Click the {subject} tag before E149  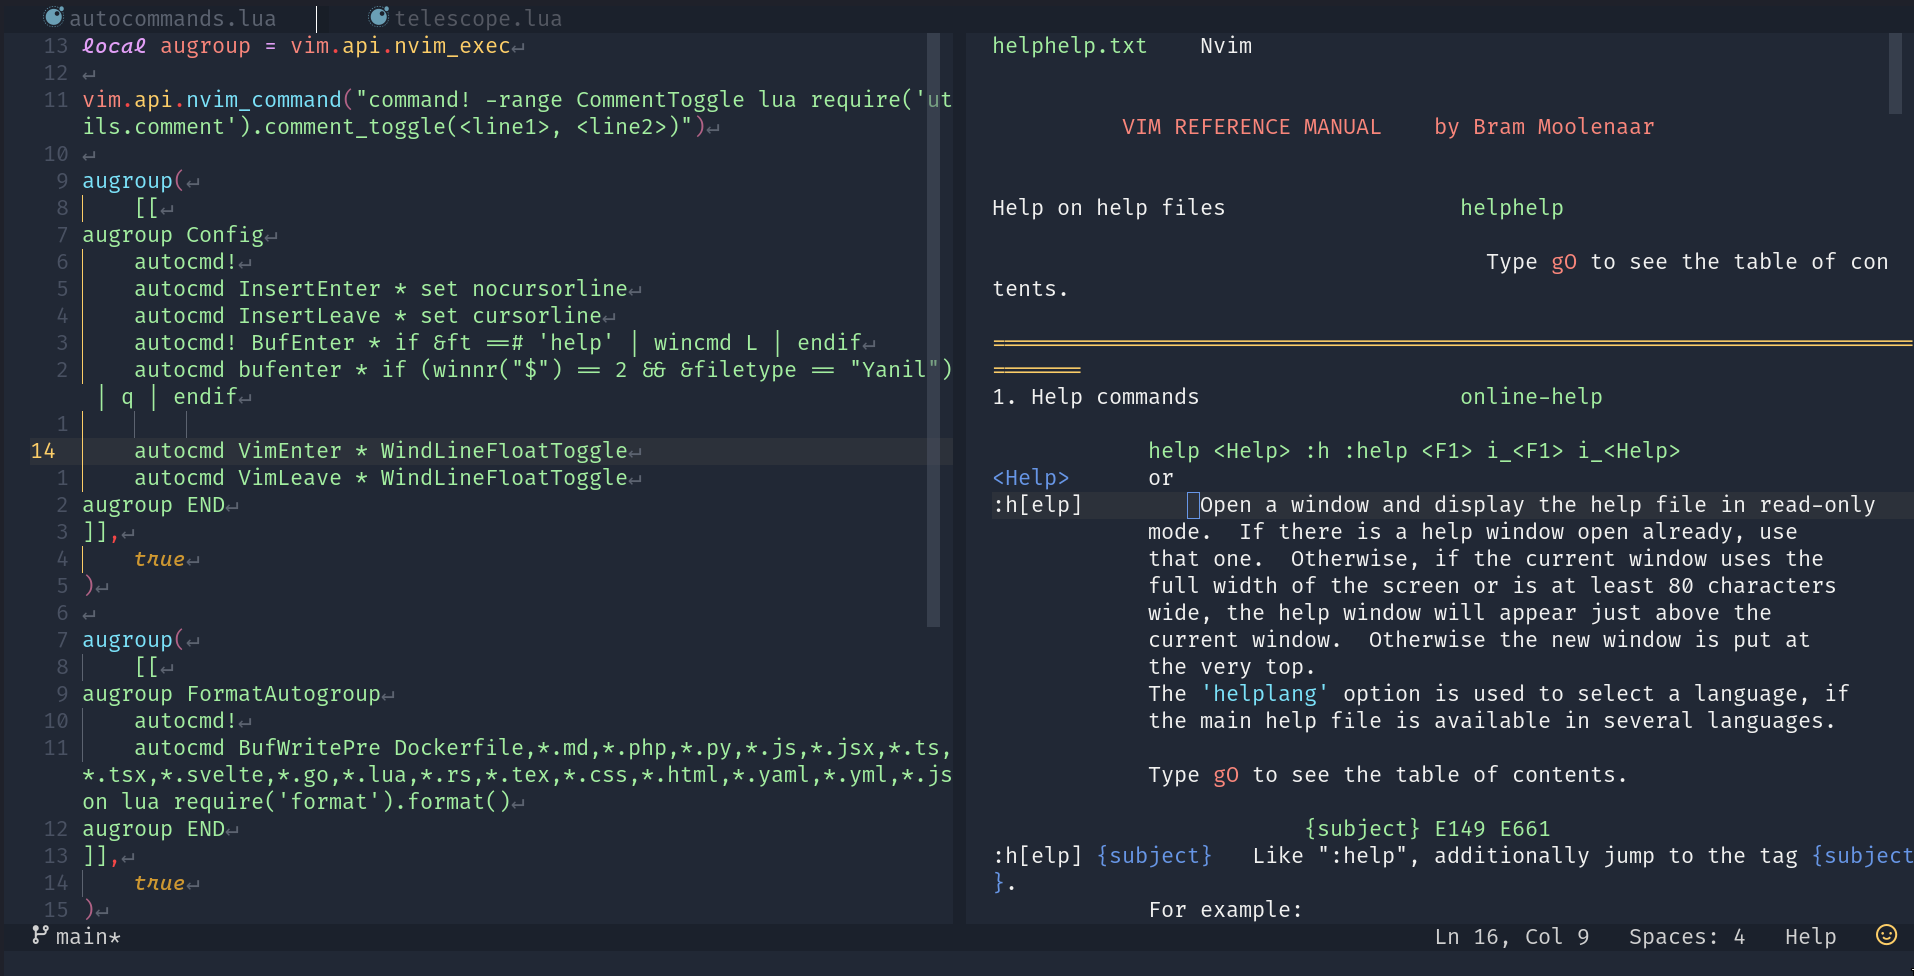point(1362,829)
